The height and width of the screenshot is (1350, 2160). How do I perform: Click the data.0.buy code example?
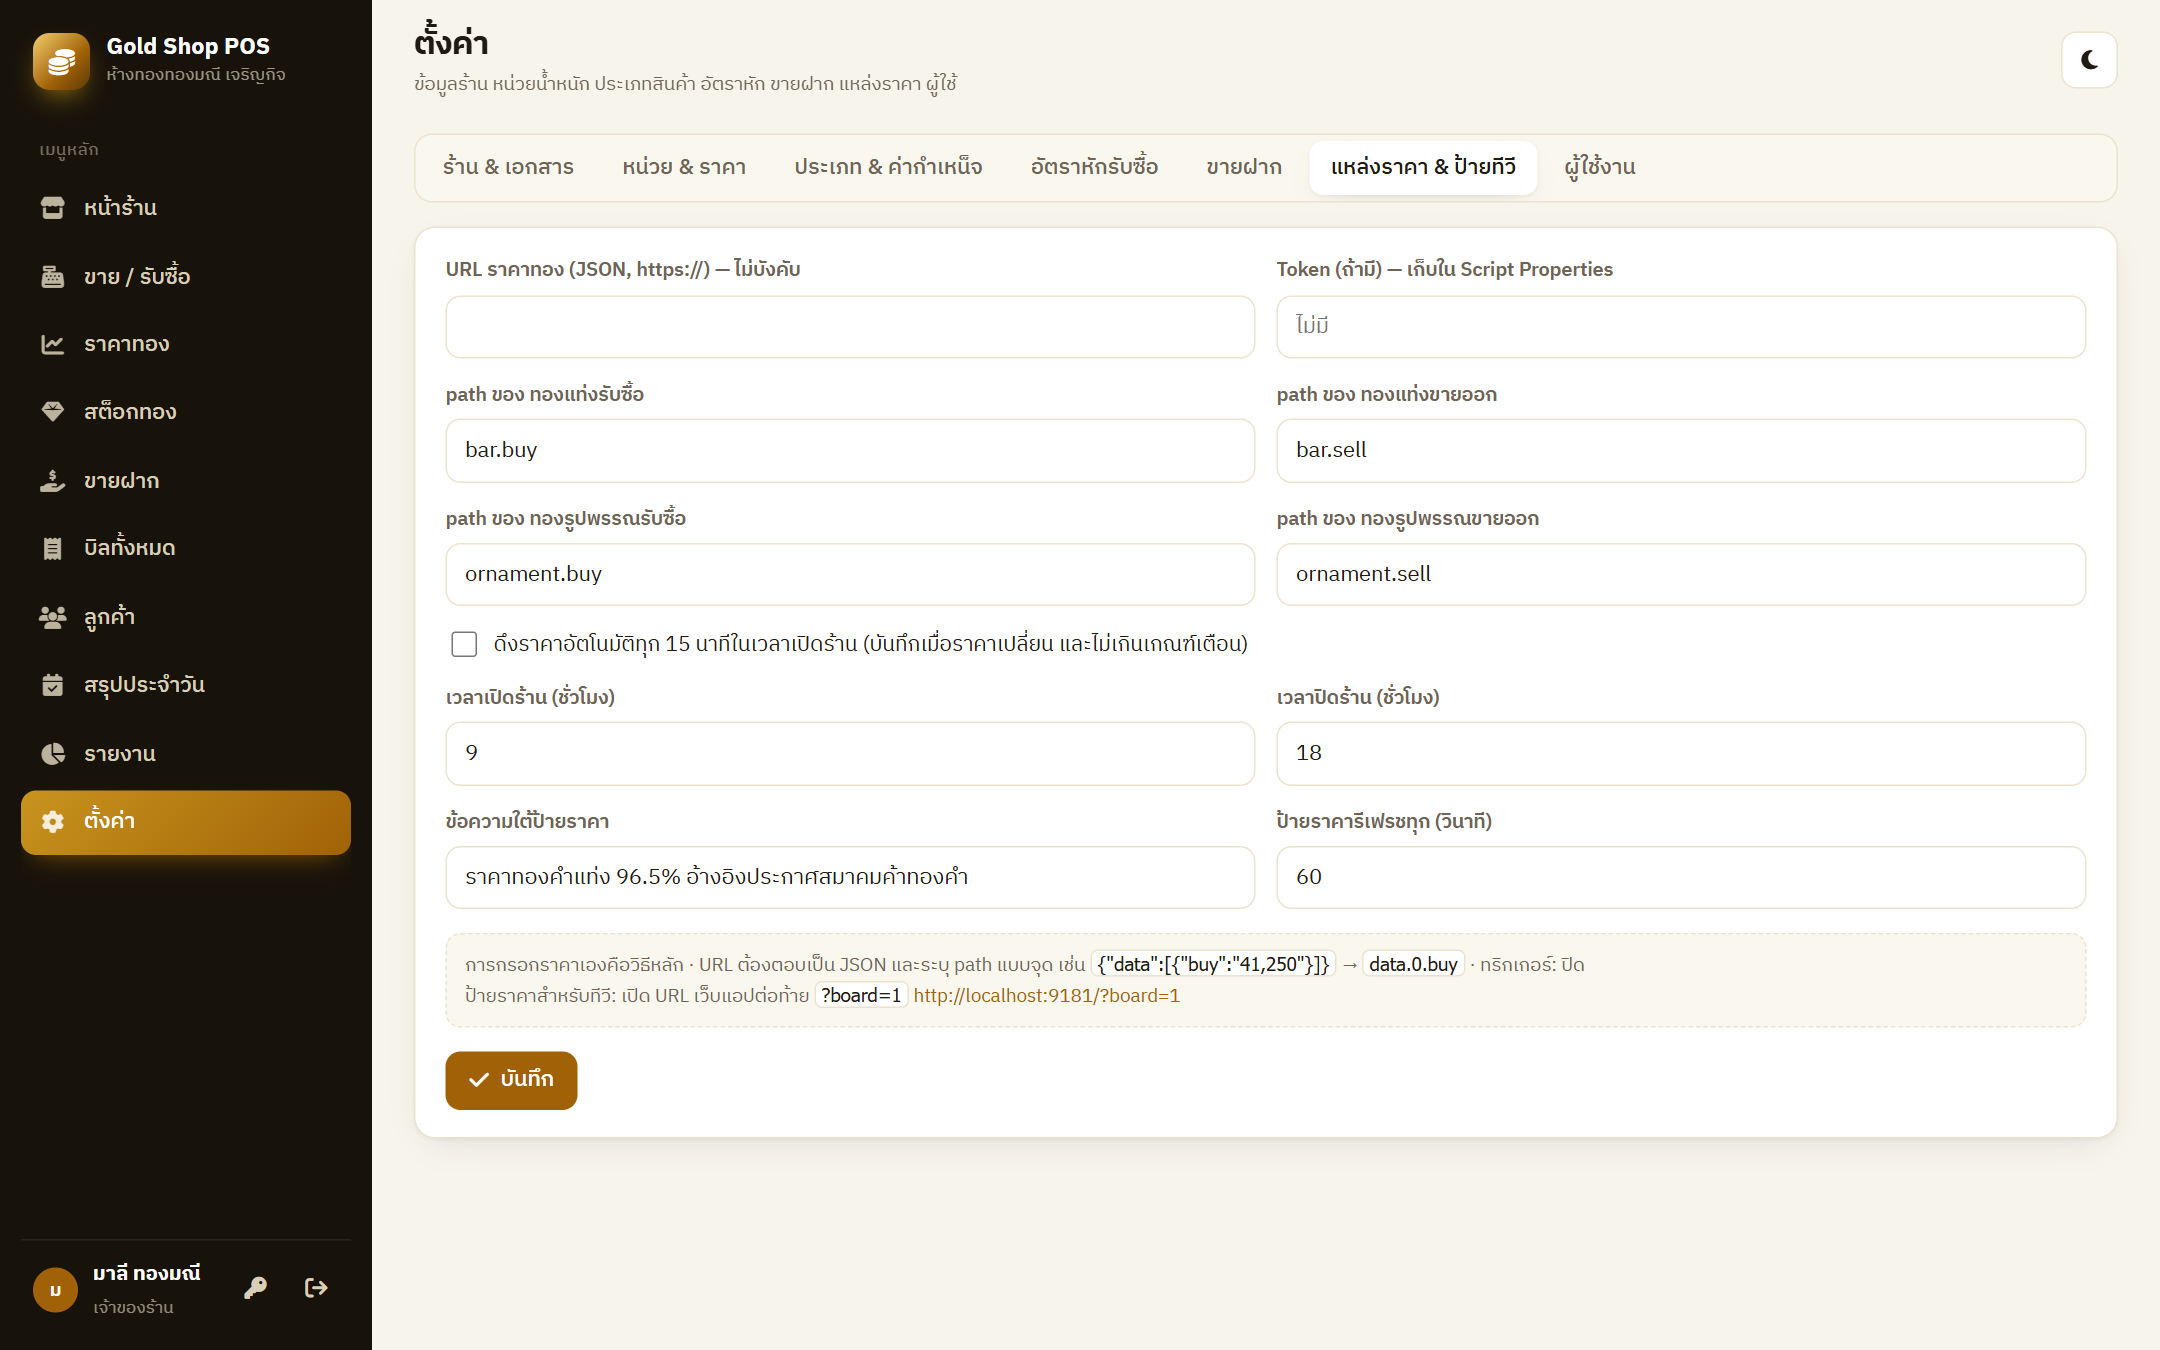click(1413, 965)
